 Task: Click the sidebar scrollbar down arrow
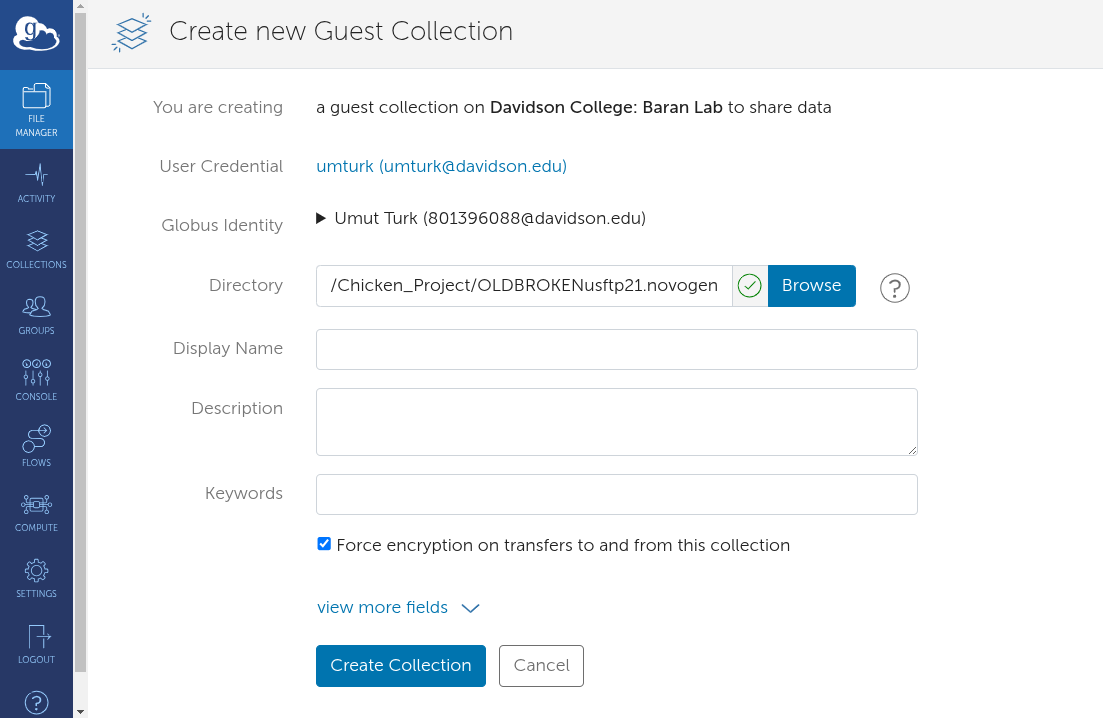tap(80, 712)
